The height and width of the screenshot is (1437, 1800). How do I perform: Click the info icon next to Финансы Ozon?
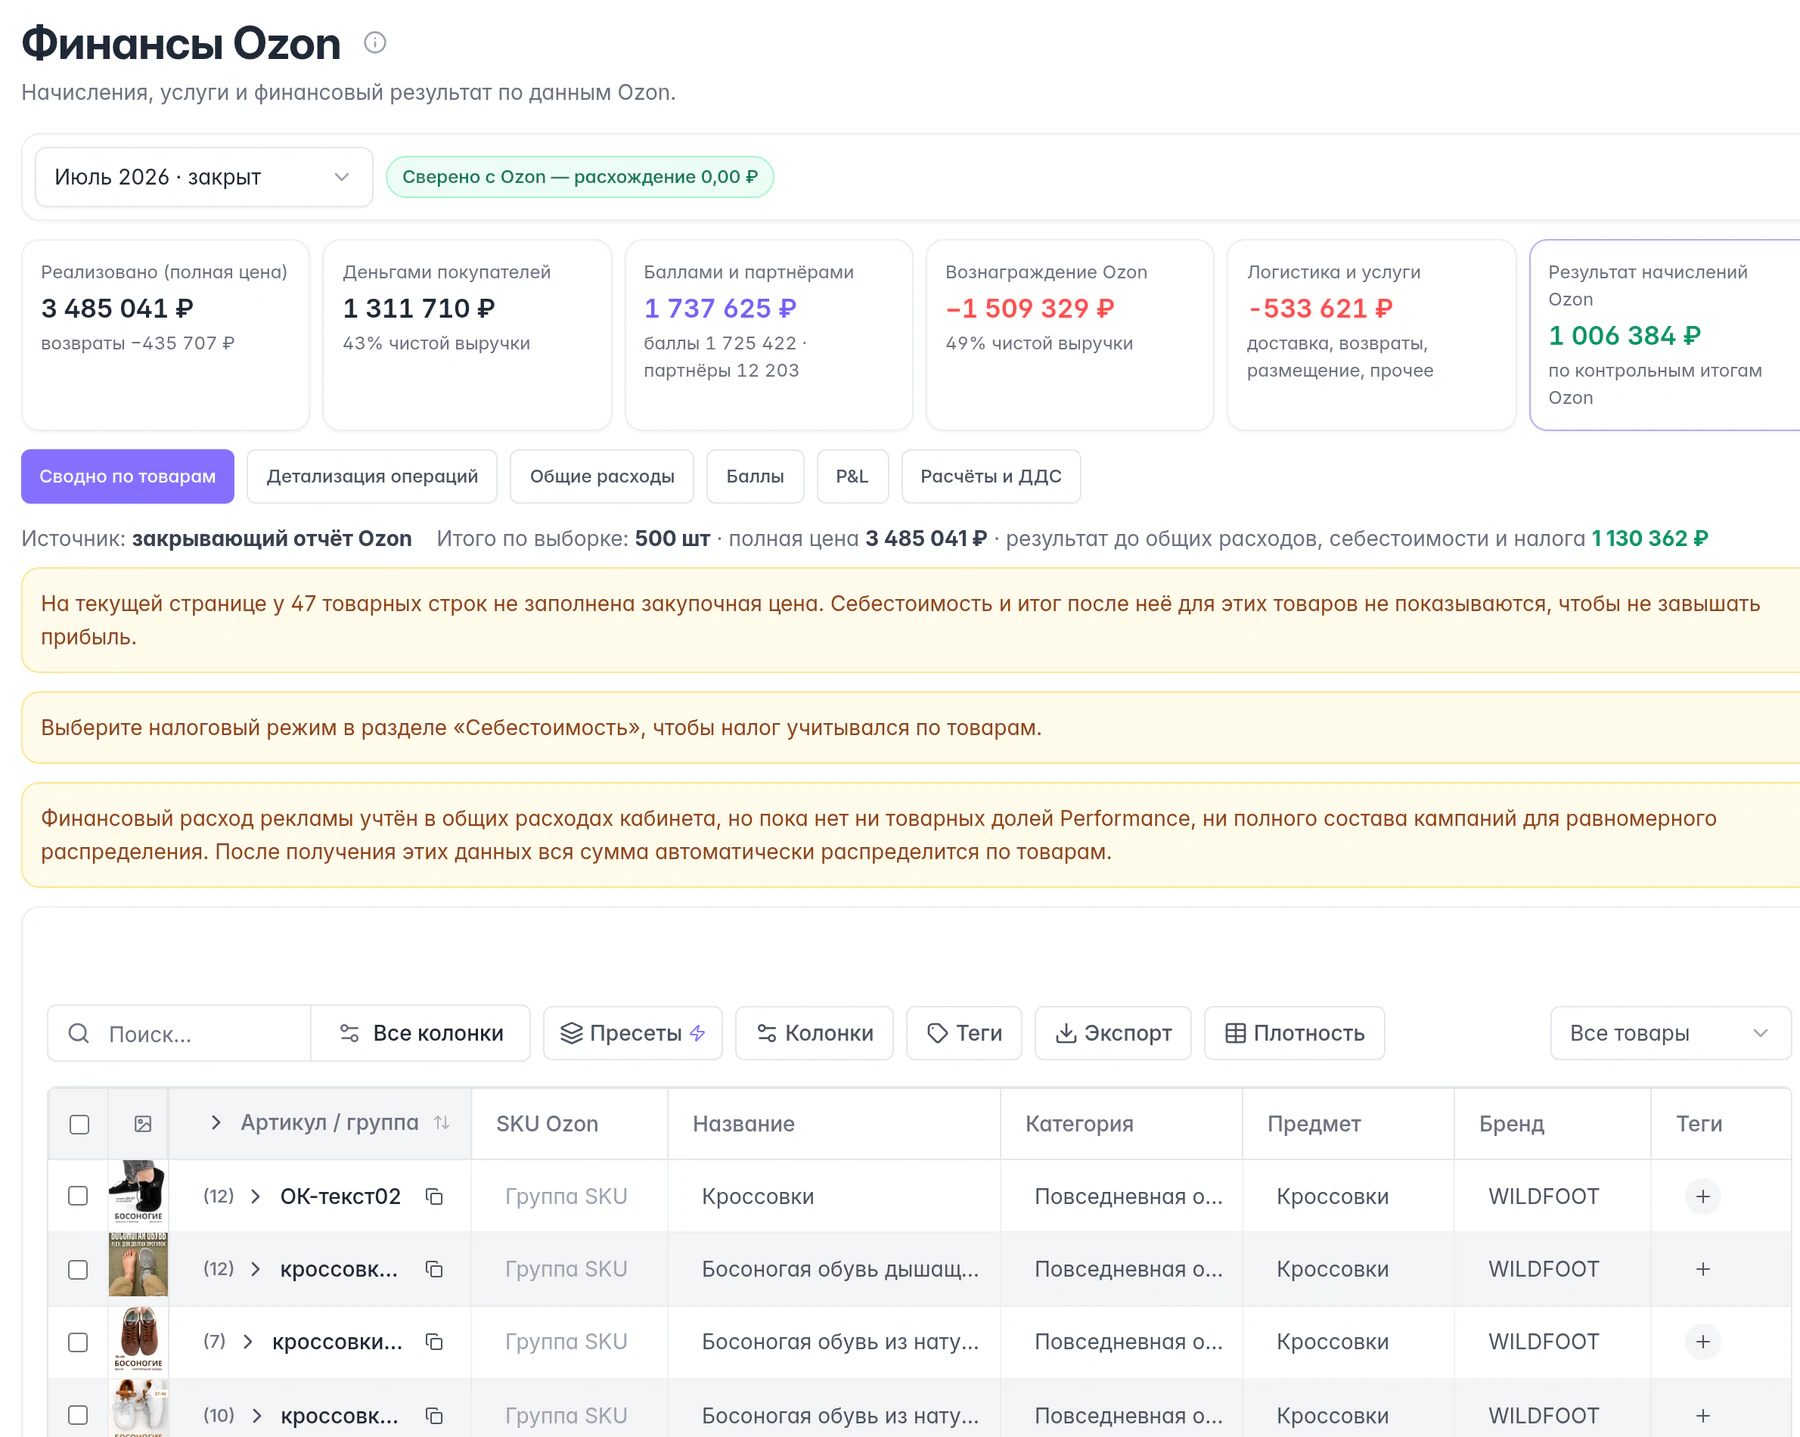[x=375, y=42]
